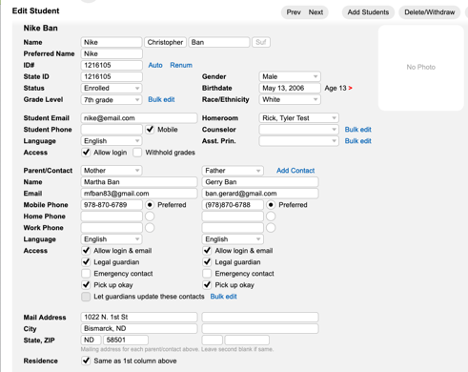Click the Add Students button
Screen dimensions: 468x372
368,12
